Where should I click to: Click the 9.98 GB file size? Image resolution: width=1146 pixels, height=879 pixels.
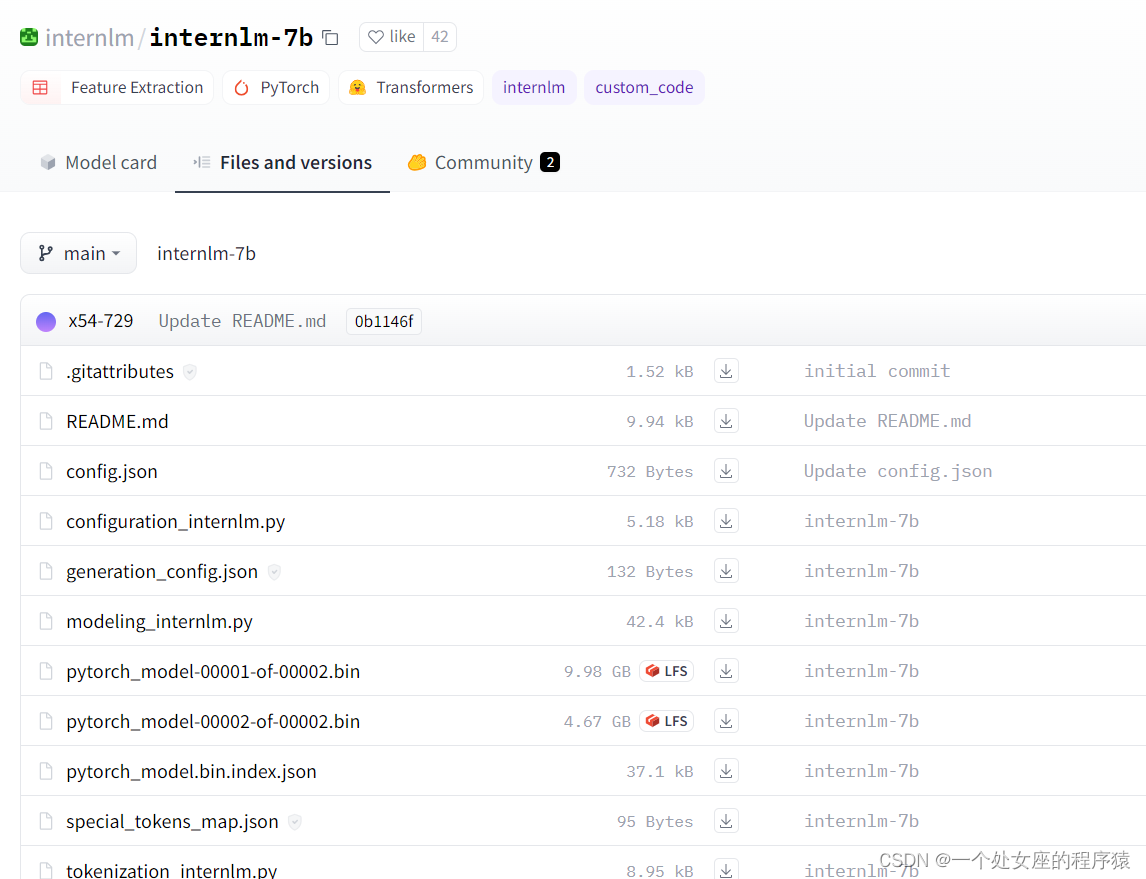tap(597, 671)
